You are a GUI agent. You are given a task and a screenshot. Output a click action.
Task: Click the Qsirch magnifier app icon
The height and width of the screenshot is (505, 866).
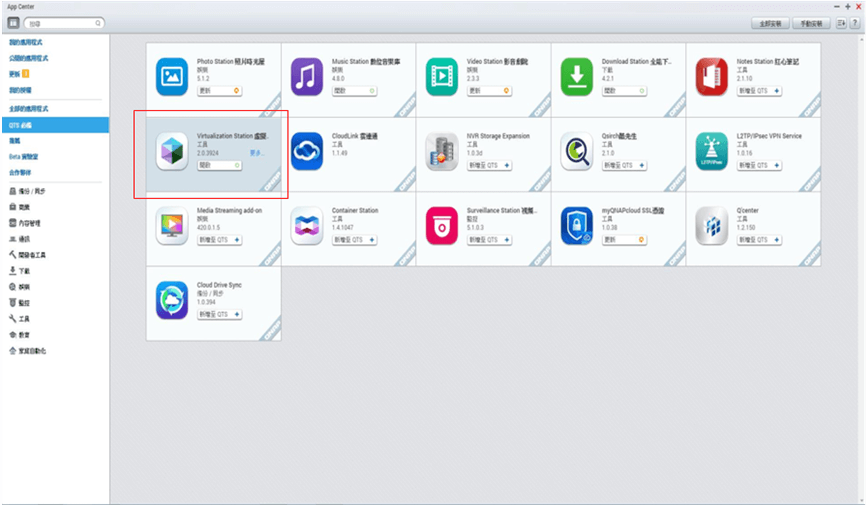click(x=577, y=151)
